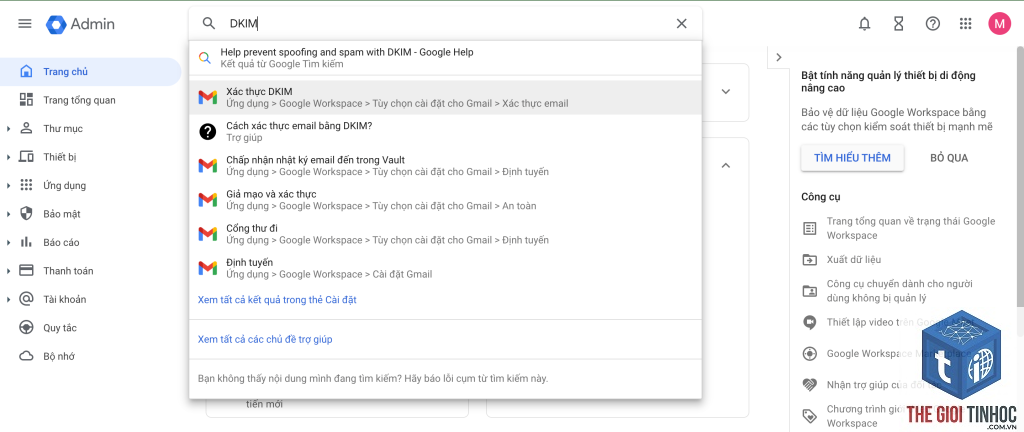Expand the Thiết bị menu arrow
1024x432 pixels.
coord(8,157)
